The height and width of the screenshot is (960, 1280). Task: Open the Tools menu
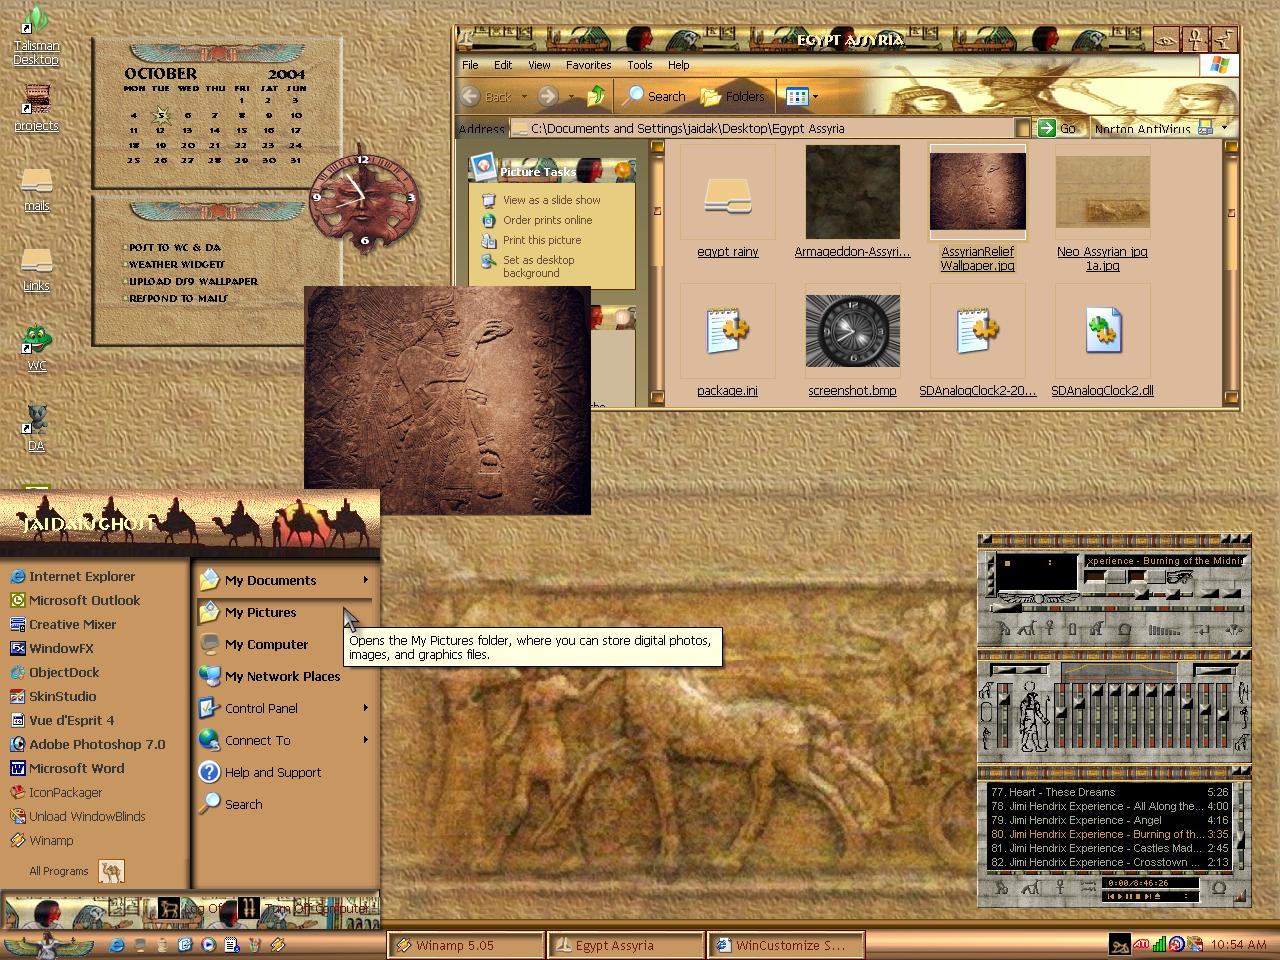click(639, 65)
